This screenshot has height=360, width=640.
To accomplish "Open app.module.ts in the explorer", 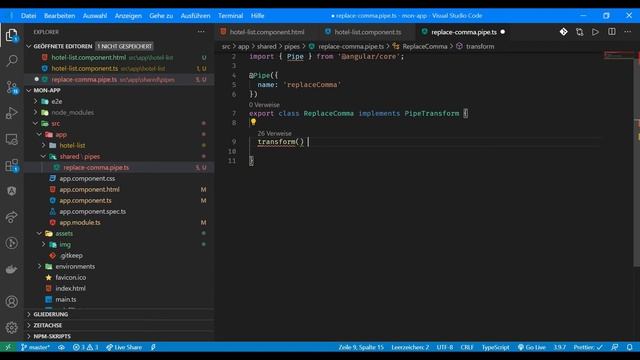I will [80, 222].
